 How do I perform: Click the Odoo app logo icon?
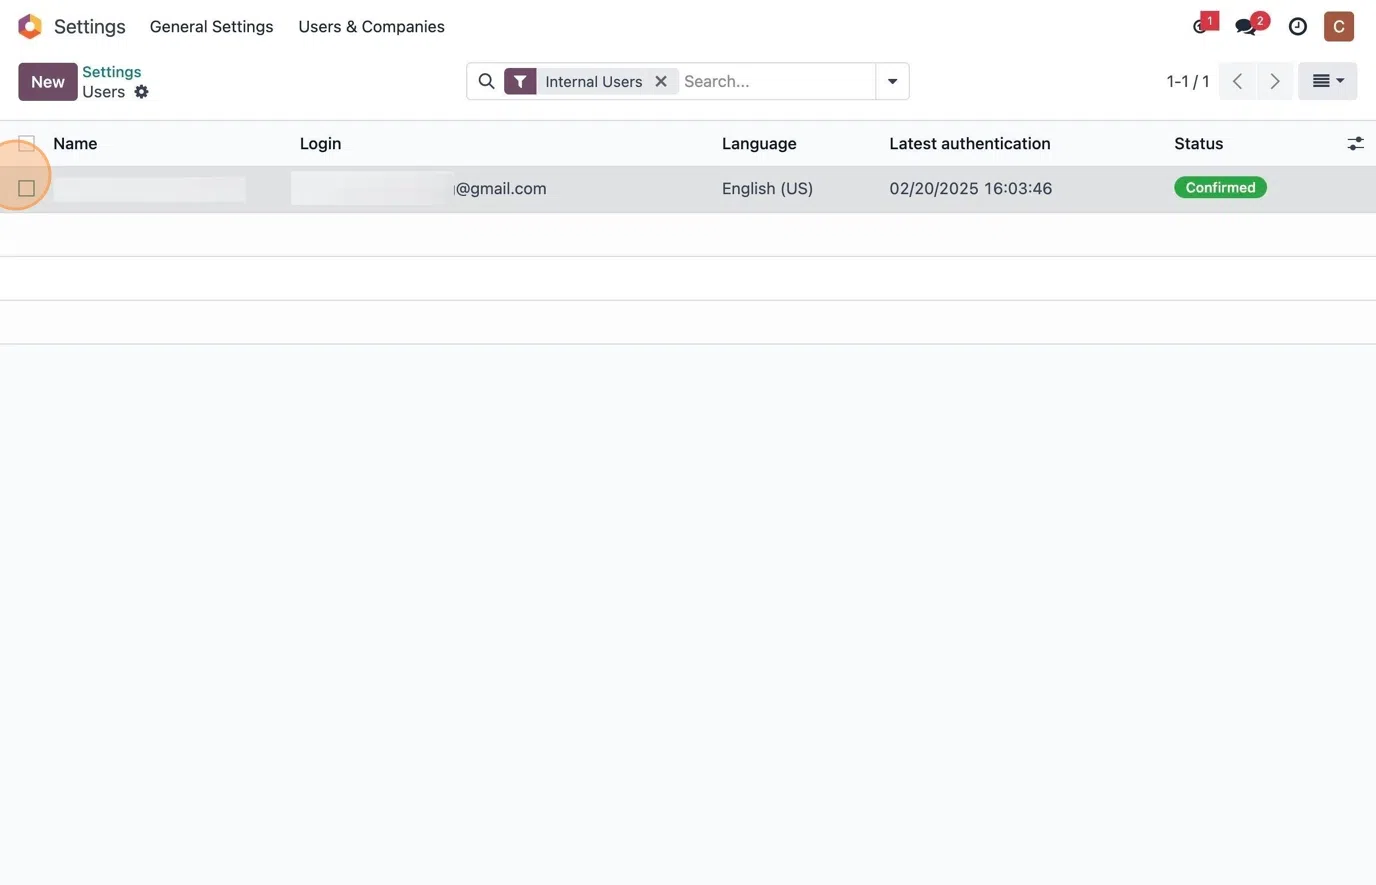tap(30, 26)
